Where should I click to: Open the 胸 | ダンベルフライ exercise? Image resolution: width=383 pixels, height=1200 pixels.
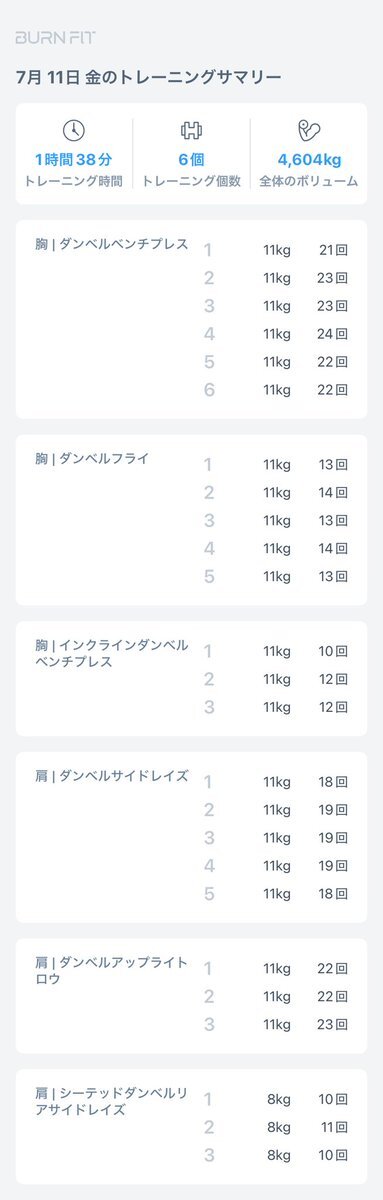point(92,458)
